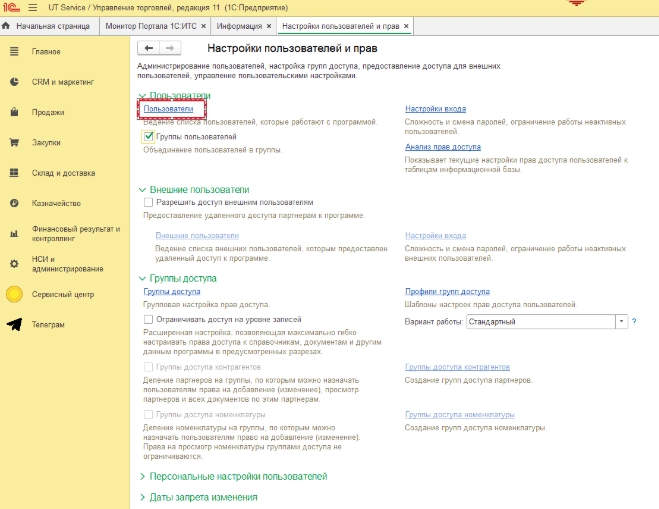The height and width of the screenshot is (509, 659).
Task: Go back using the left arrow button
Action: (x=149, y=48)
